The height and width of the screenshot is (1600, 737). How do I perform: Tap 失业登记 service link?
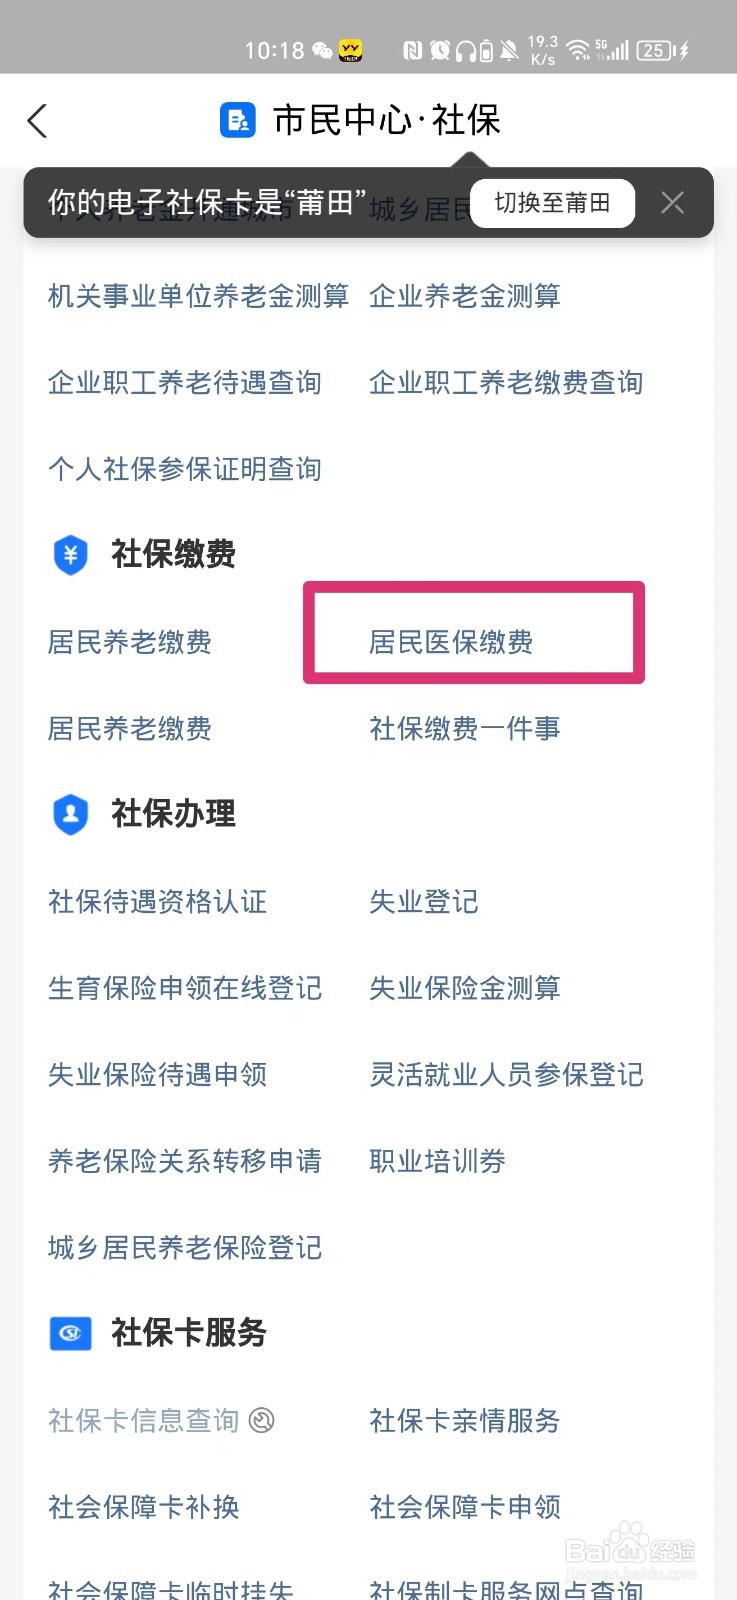pos(424,902)
